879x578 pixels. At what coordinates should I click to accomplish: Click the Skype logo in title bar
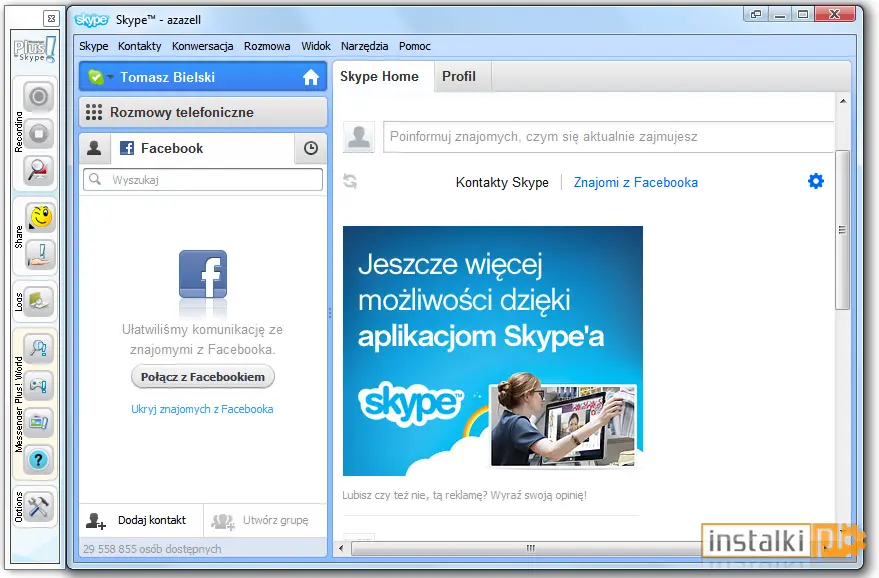tap(91, 20)
